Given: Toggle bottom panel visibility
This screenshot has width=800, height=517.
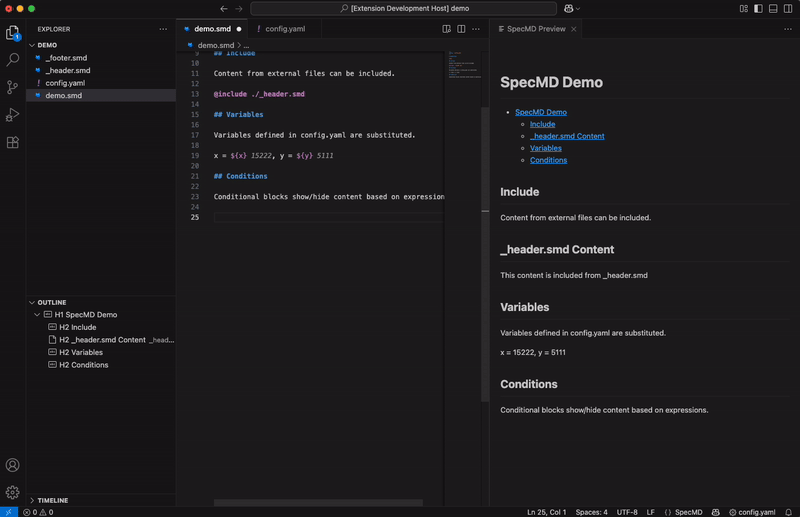Looking at the screenshot, I should pyautogui.click(x=773, y=8).
